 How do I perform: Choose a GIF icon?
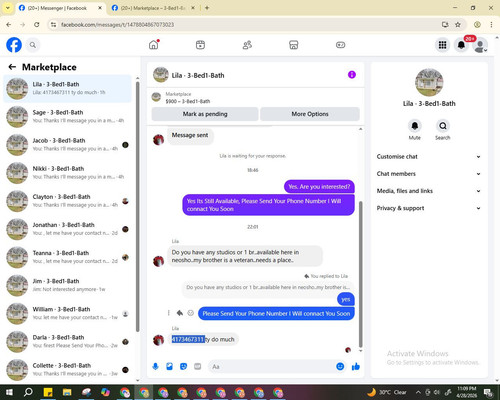pyautogui.click(x=197, y=367)
